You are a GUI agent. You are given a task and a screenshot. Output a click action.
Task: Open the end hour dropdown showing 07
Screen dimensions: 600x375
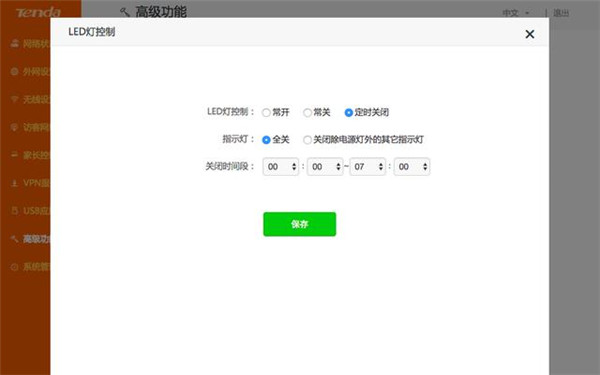pos(367,167)
